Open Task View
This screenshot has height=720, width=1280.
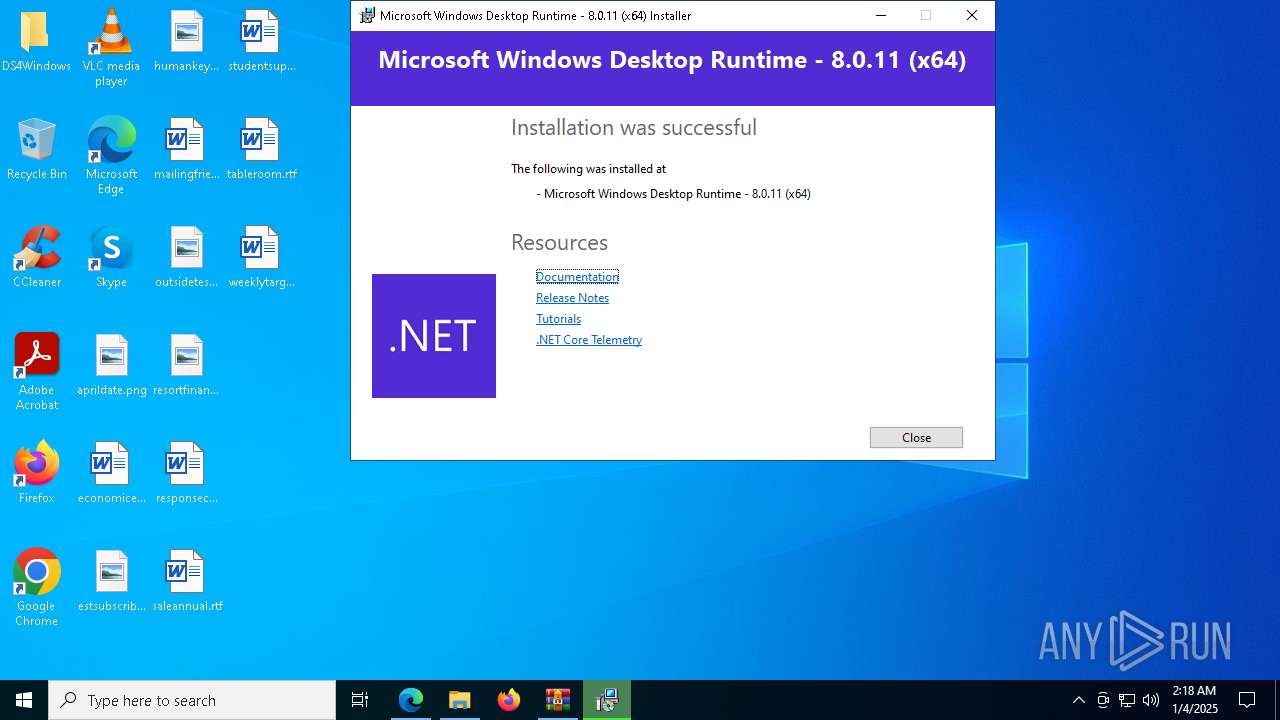(360, 700)
